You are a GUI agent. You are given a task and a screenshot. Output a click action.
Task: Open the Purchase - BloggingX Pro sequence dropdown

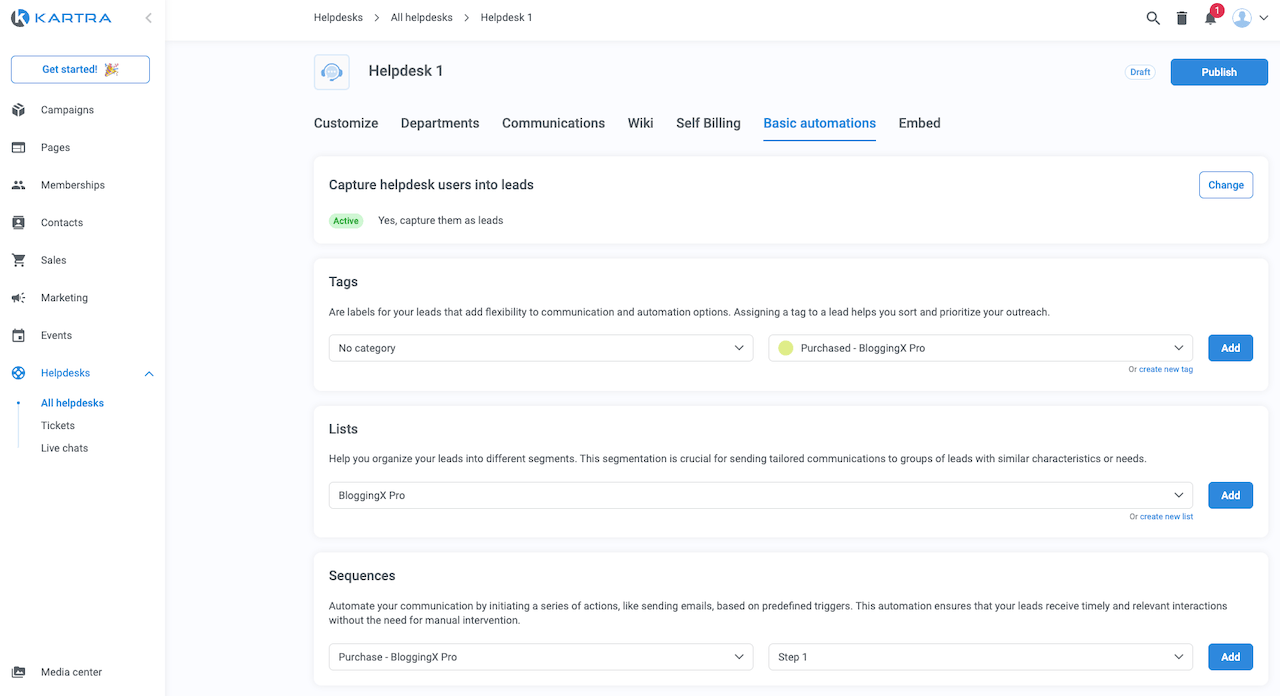[541, 657]
